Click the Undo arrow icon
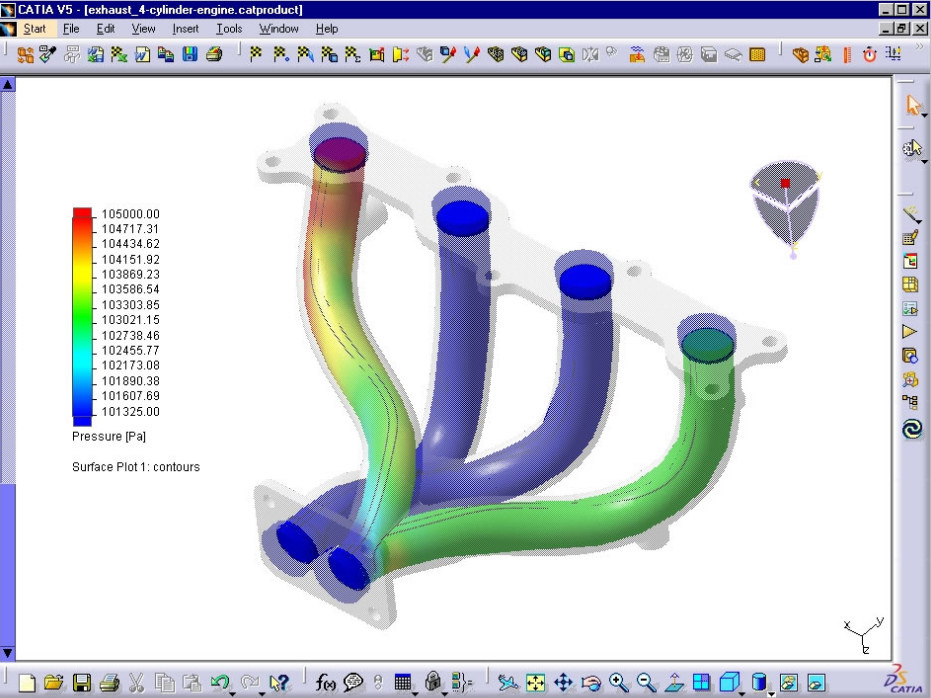Viewport: 931px width, 698px height. 219,681
